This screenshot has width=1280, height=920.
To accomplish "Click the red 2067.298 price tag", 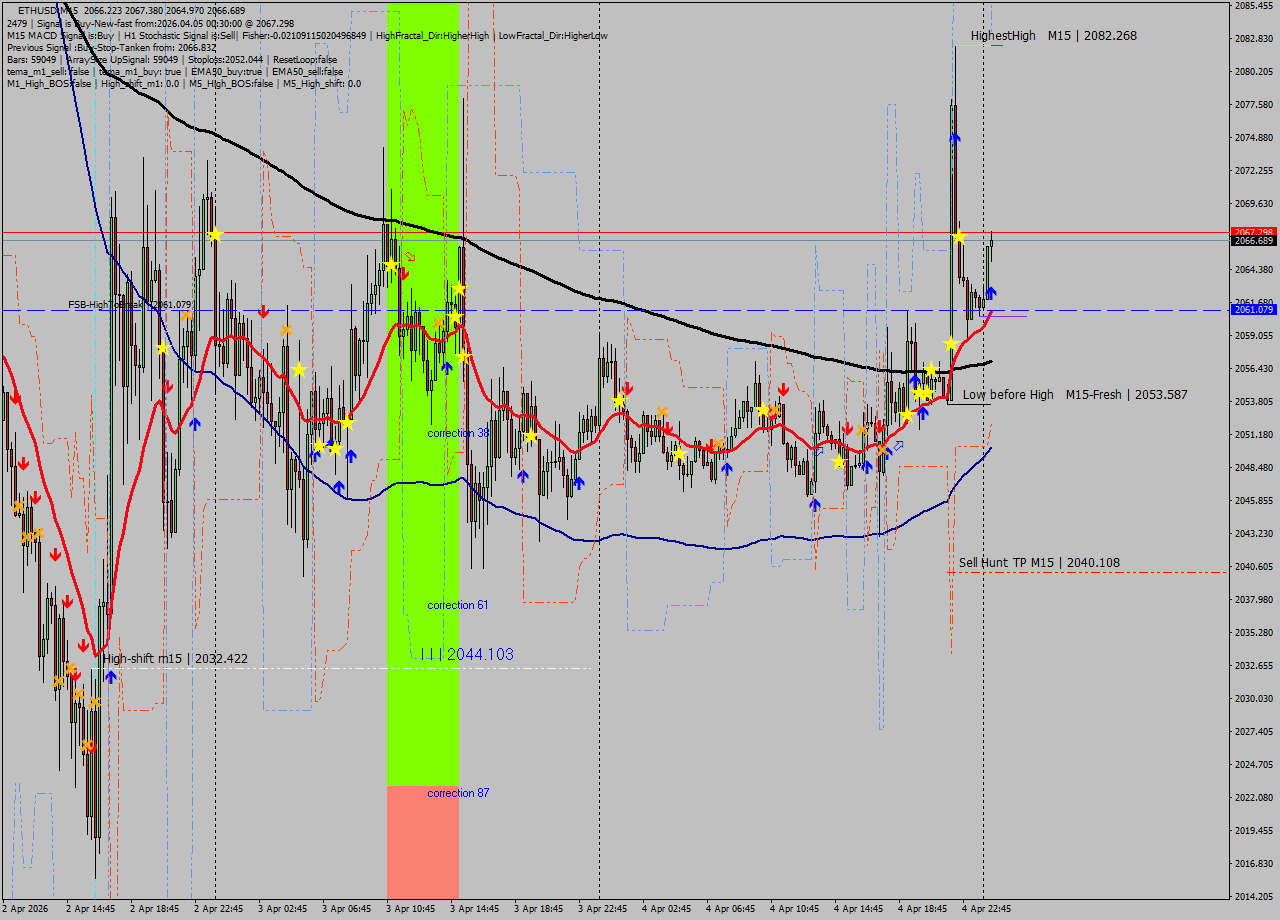I will pos(1253,232).
